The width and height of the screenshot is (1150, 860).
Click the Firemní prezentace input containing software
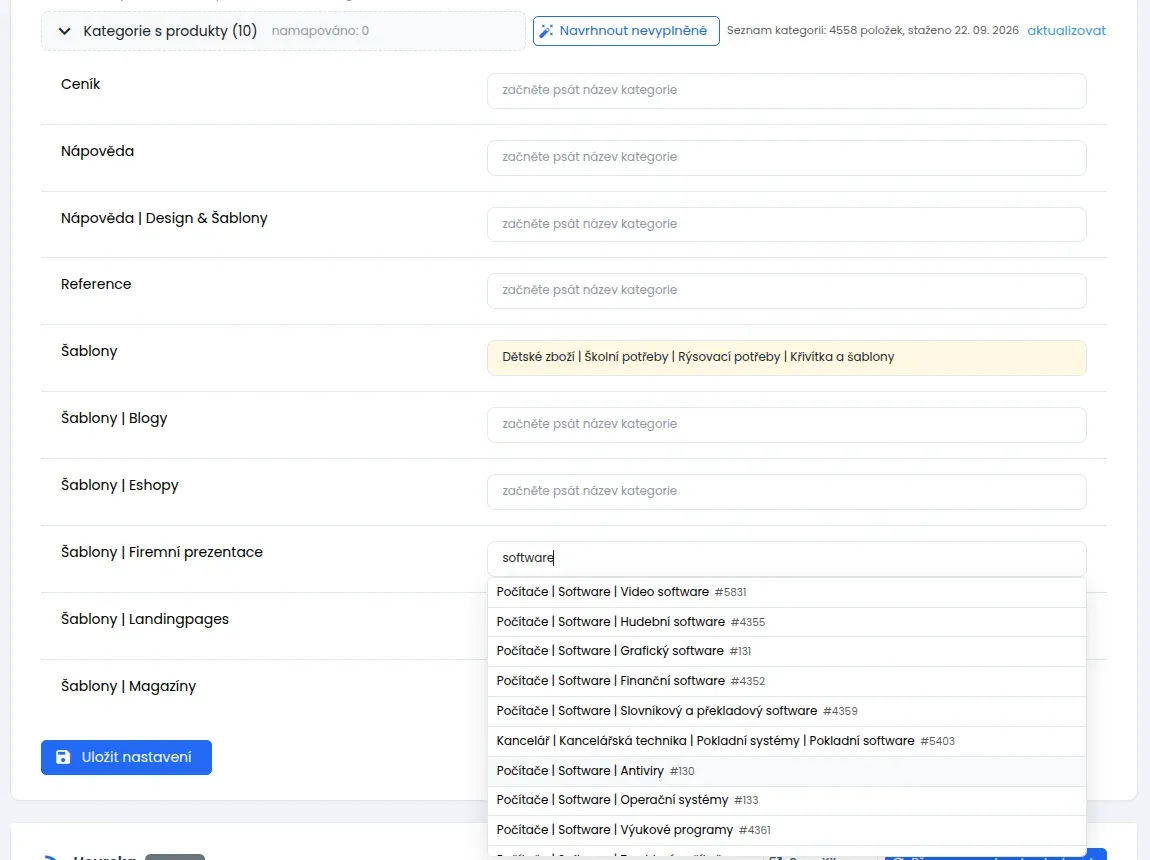click(x=786, y=558)
